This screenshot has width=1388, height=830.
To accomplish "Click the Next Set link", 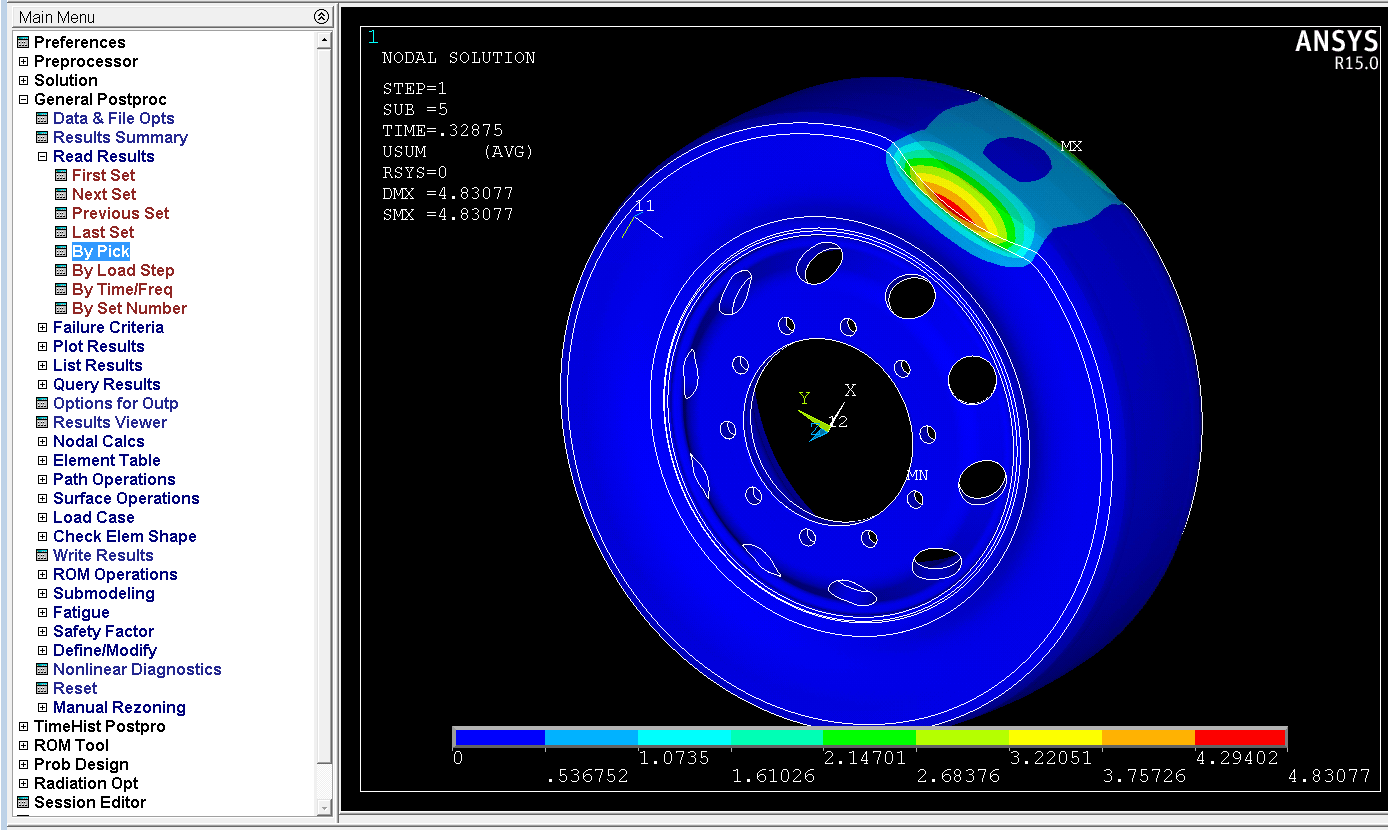I will coord(103,194).
